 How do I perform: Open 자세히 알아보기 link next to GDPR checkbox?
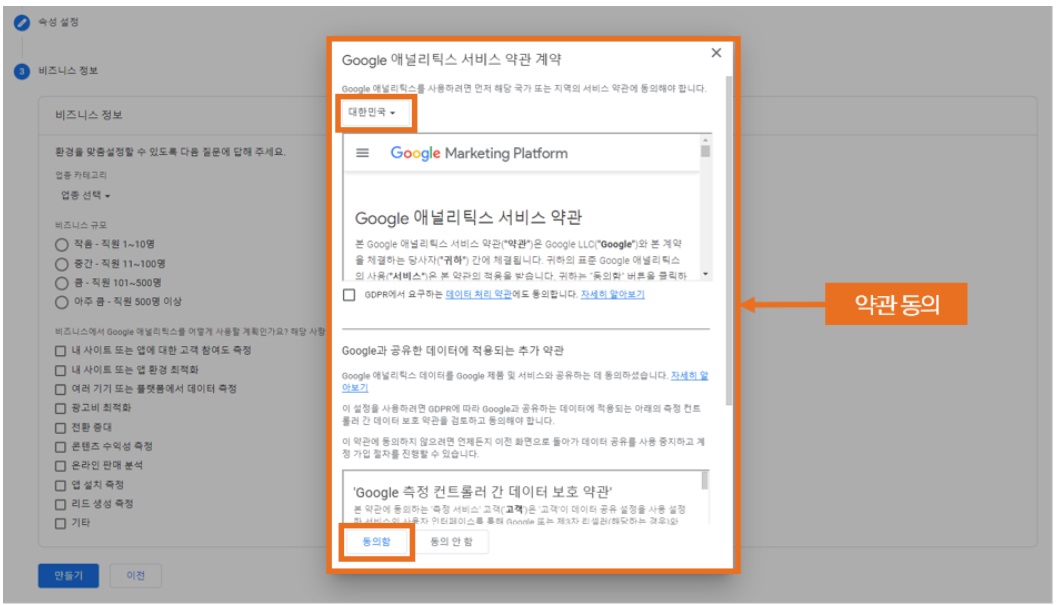coord(612,294)
